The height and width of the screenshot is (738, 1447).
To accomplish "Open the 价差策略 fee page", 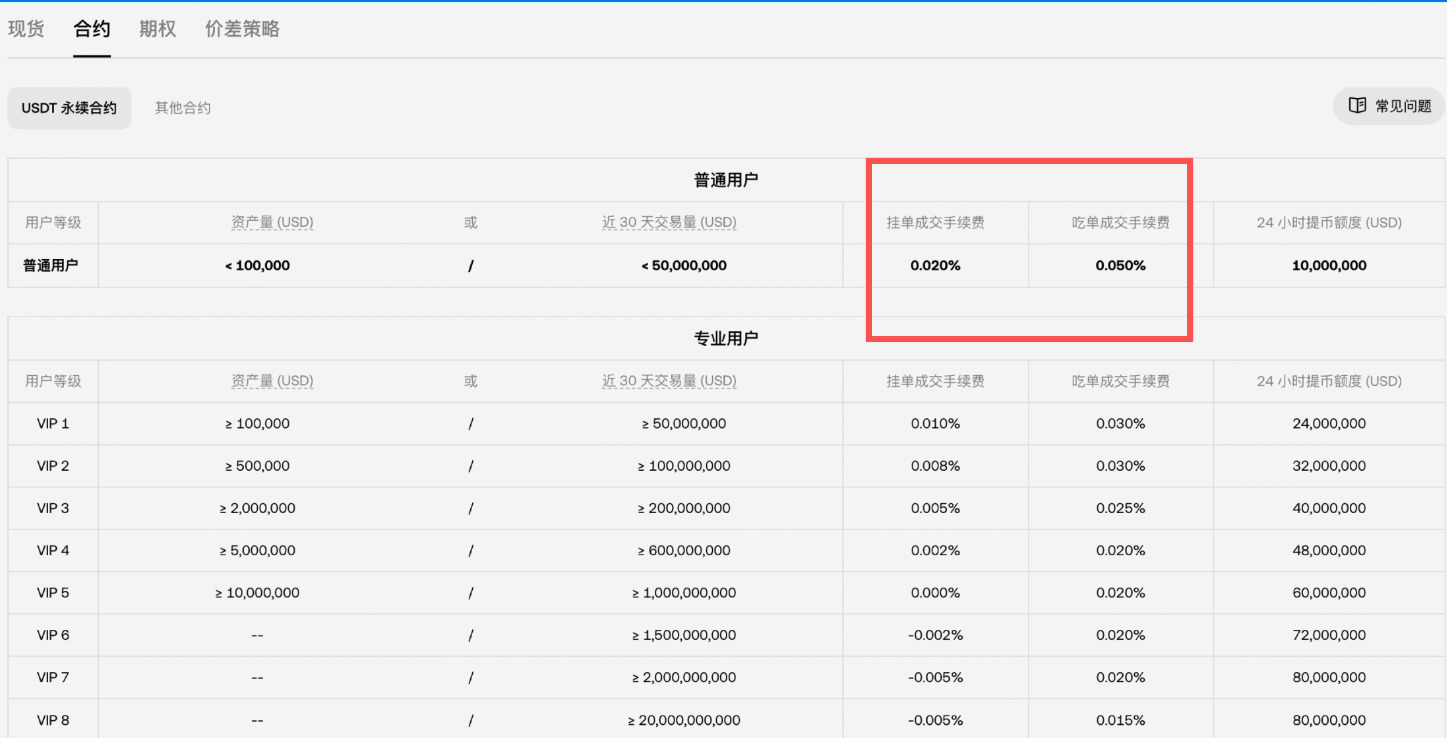I will tap(241, 28).
